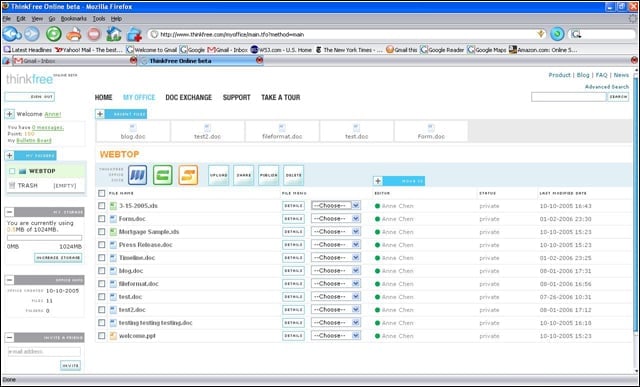Click the Increase Storage button

pyautogui.click(x=58, y=258)
